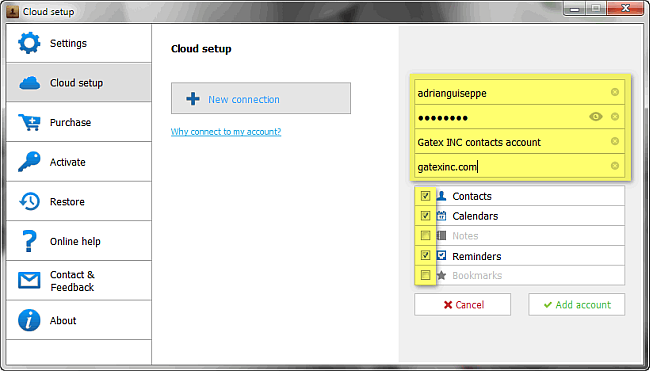Click the New connection button

pyautogui.click(x=261, y=98)
